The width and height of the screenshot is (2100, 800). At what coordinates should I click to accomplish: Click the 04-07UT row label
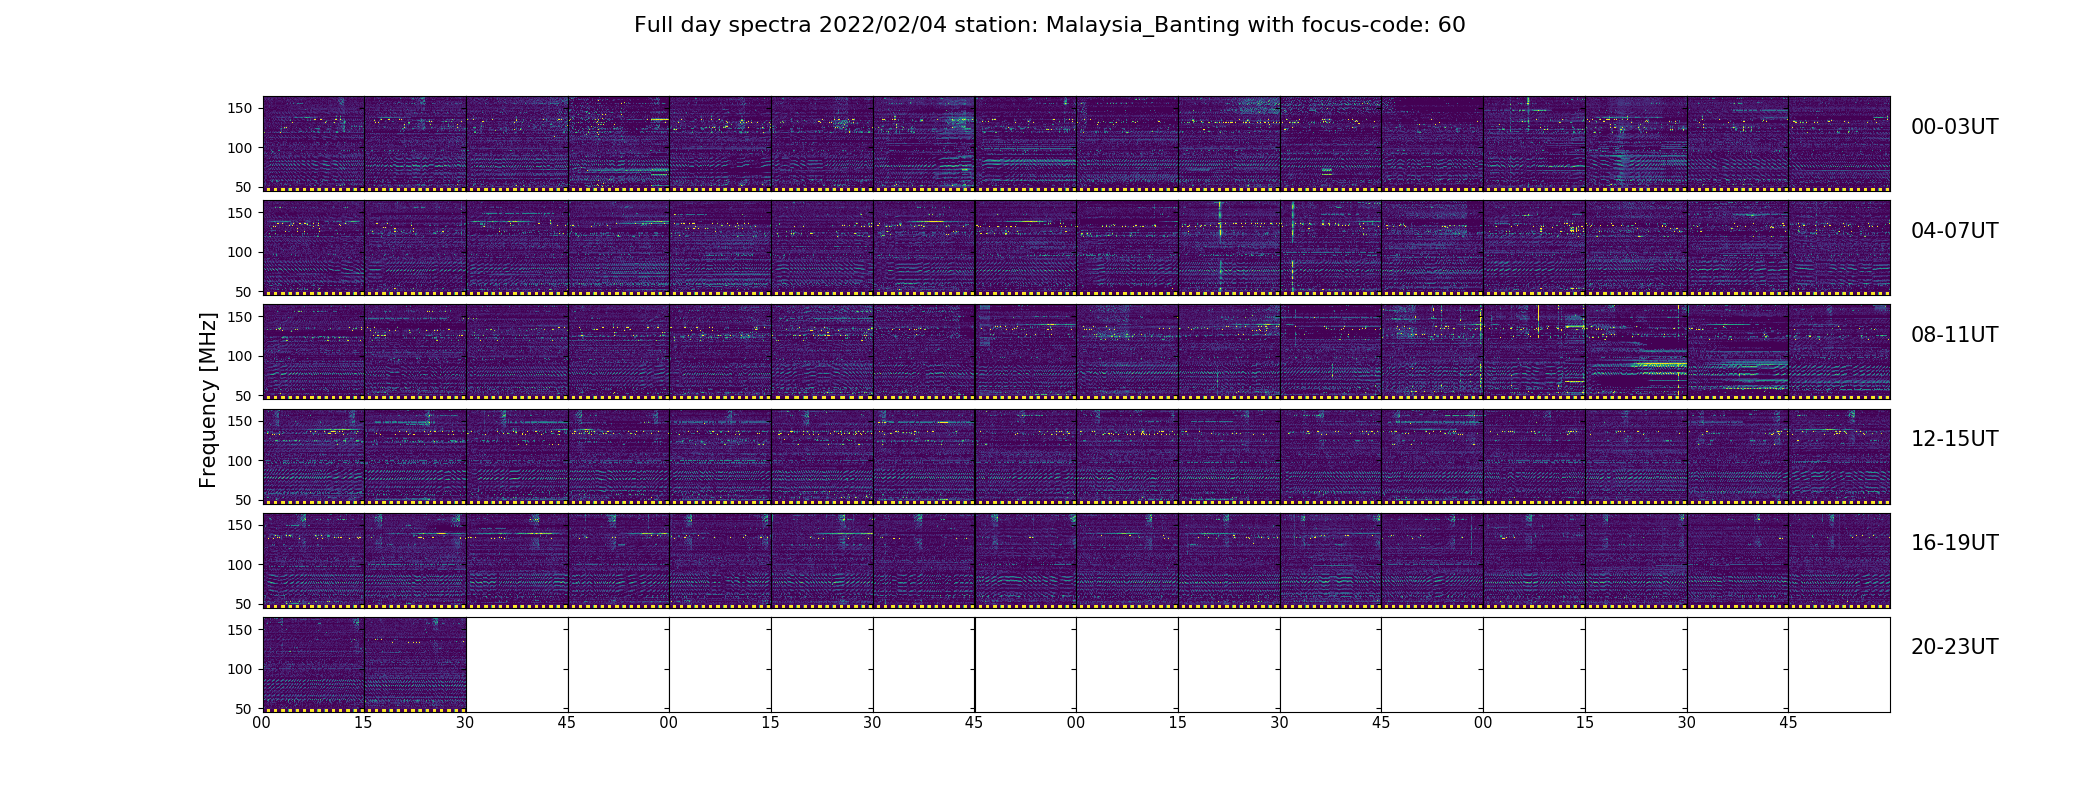pos(1954,231)
